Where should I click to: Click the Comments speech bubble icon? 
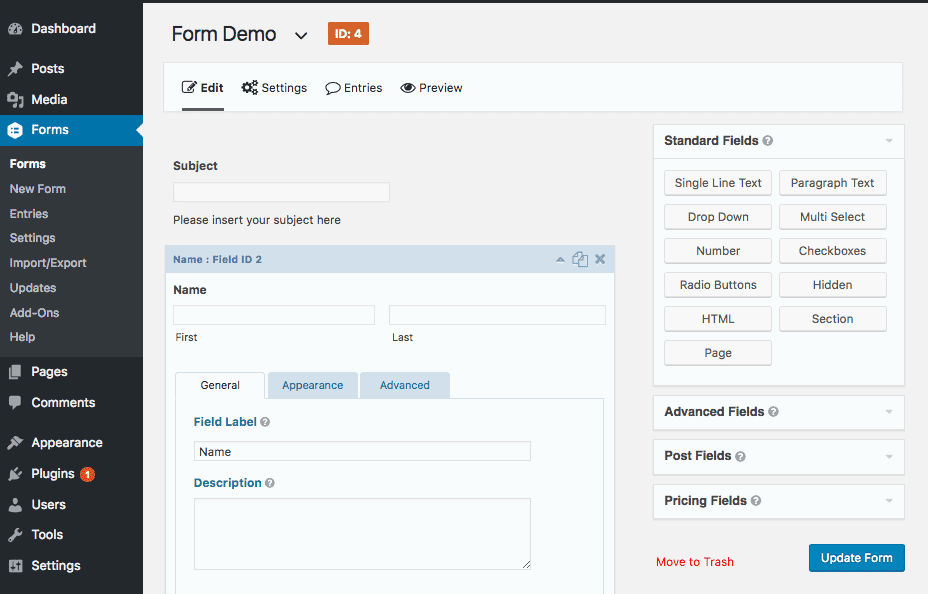[15, 402]
